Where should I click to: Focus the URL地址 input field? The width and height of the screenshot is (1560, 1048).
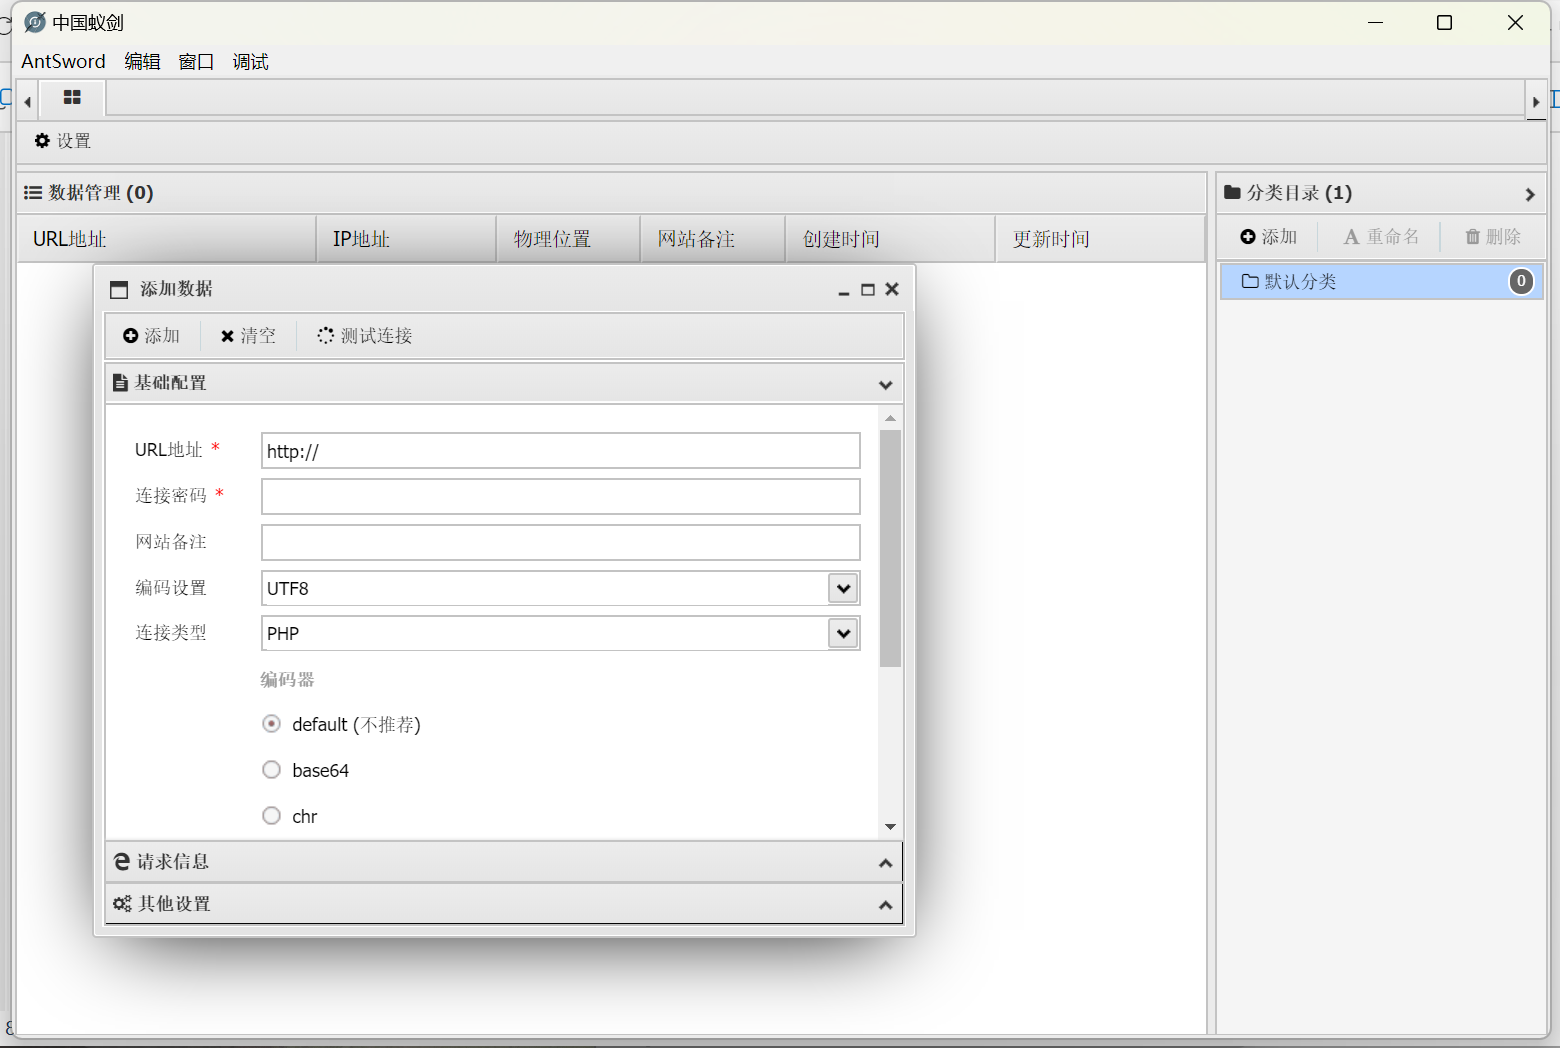[x=561, y=451]
